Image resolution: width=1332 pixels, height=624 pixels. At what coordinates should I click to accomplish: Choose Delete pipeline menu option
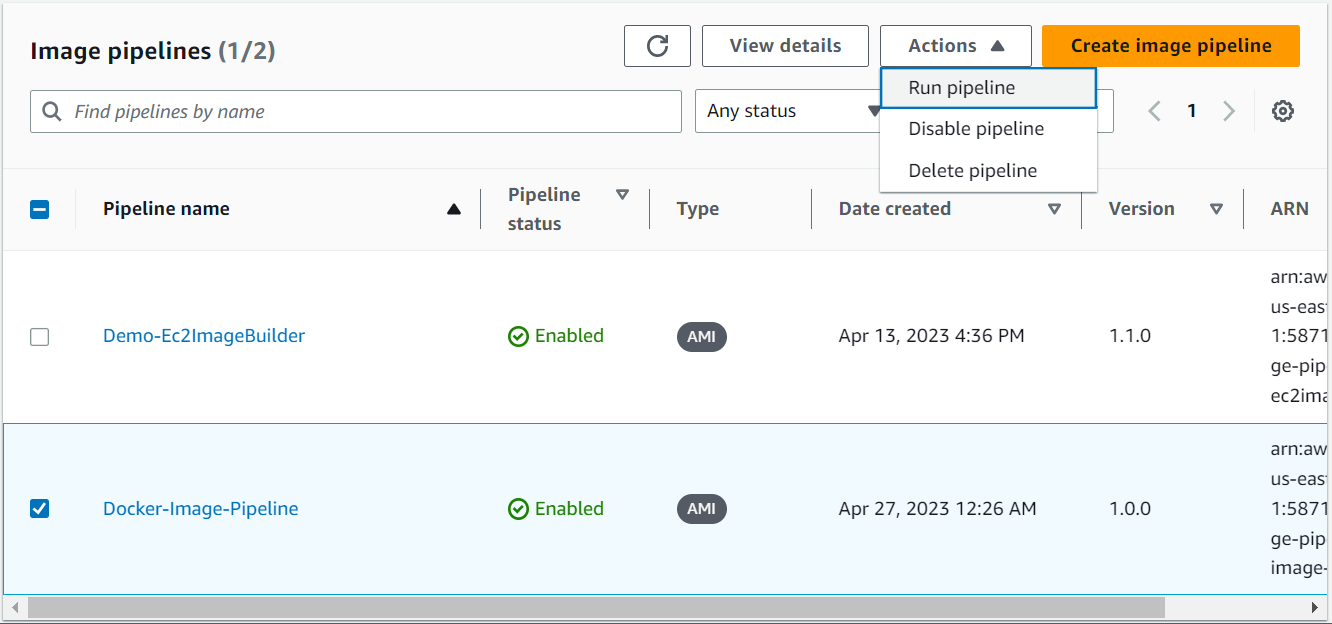click(x=972, y=171)
